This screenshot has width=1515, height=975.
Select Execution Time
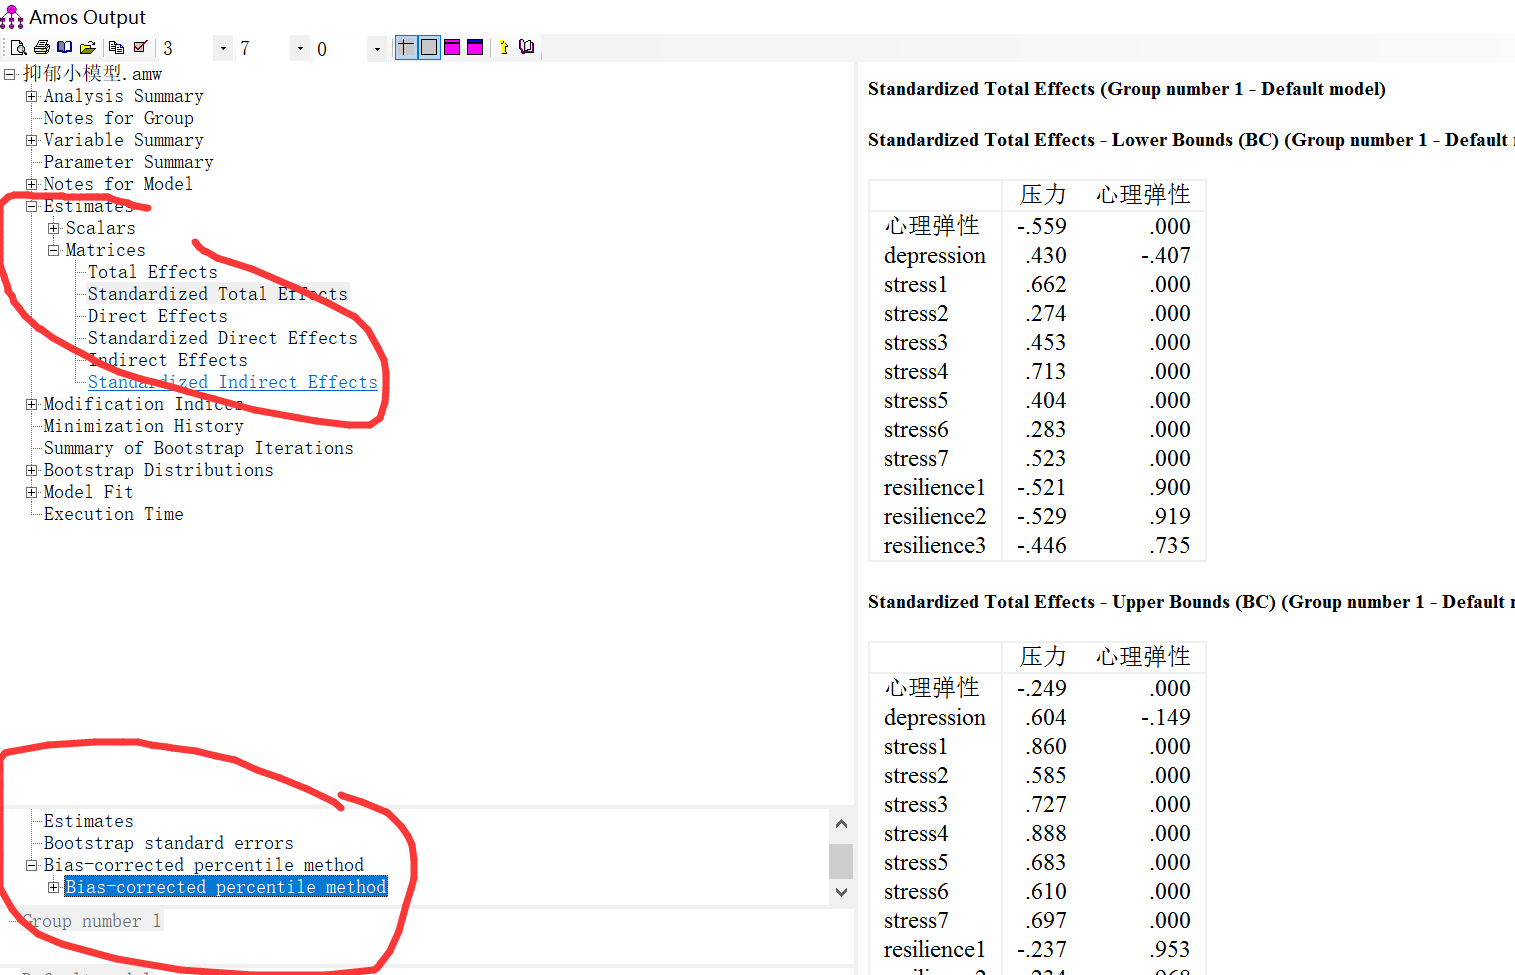[x=113, y=514]
